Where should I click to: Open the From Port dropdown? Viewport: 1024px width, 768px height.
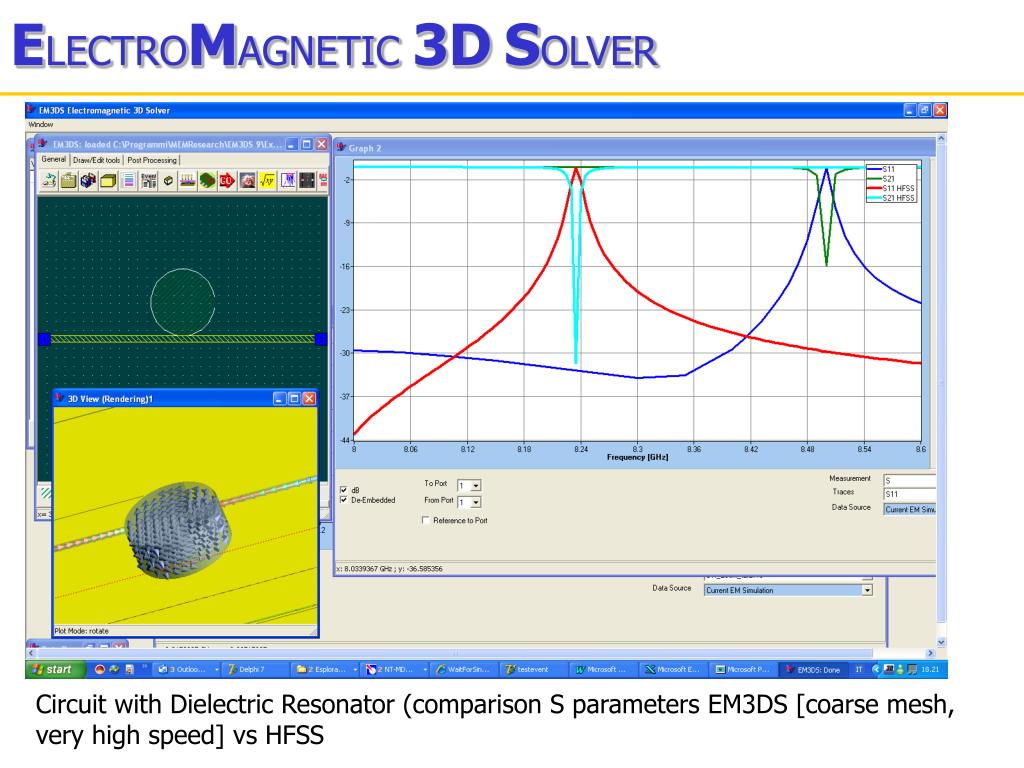[x=475, y=502]
